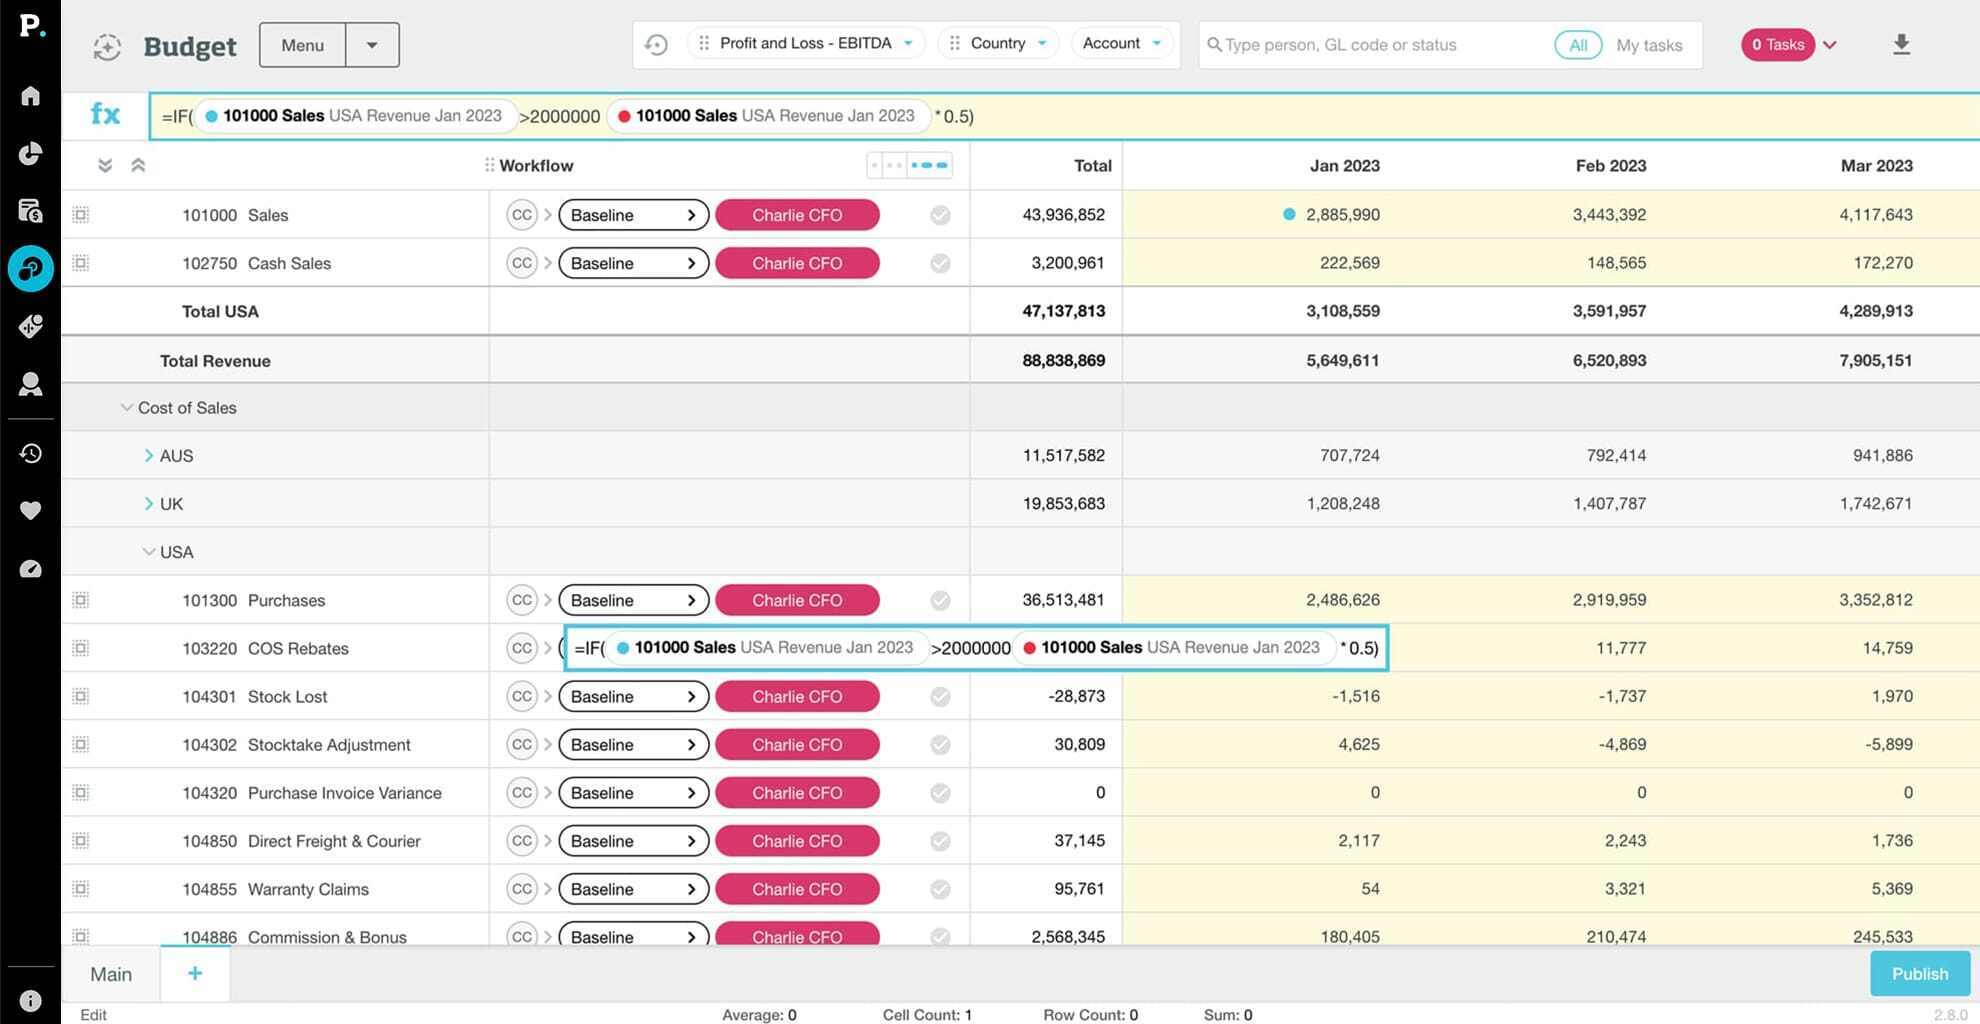Screen dimensions: 1980x1024
Task: Click the history clock icon in the sidebar
Action: tap(31, 453)
